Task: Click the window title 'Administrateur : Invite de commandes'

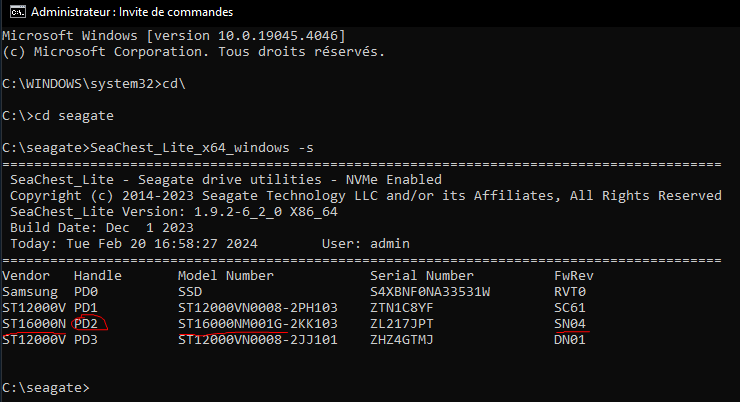Action: tap(132, 12)
